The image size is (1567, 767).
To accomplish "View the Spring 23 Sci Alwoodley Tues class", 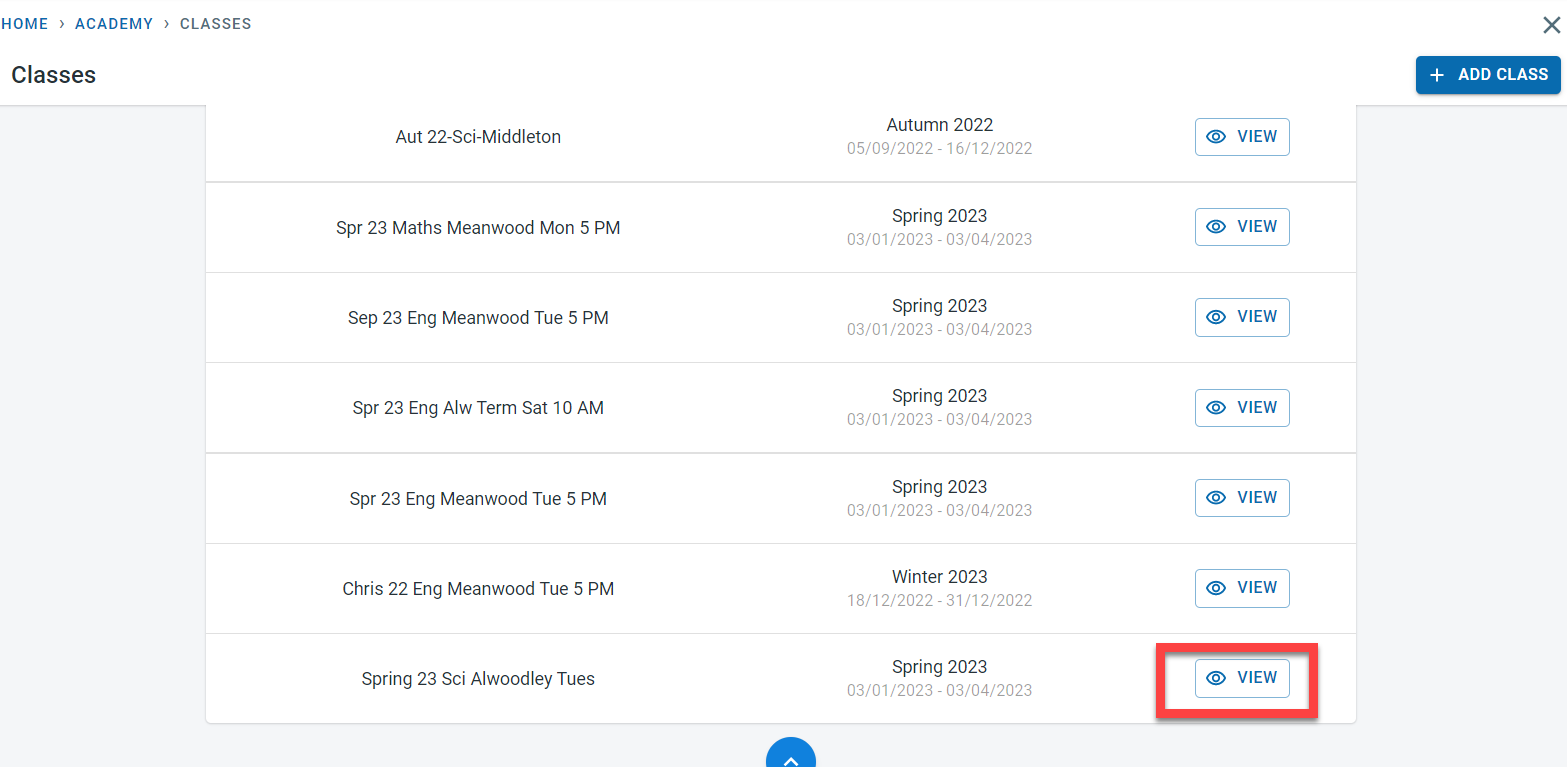I will coord(1241,678).
